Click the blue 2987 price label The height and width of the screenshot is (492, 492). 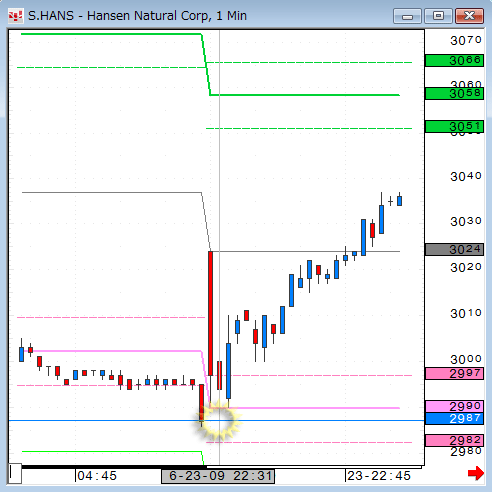pos(454,418)
